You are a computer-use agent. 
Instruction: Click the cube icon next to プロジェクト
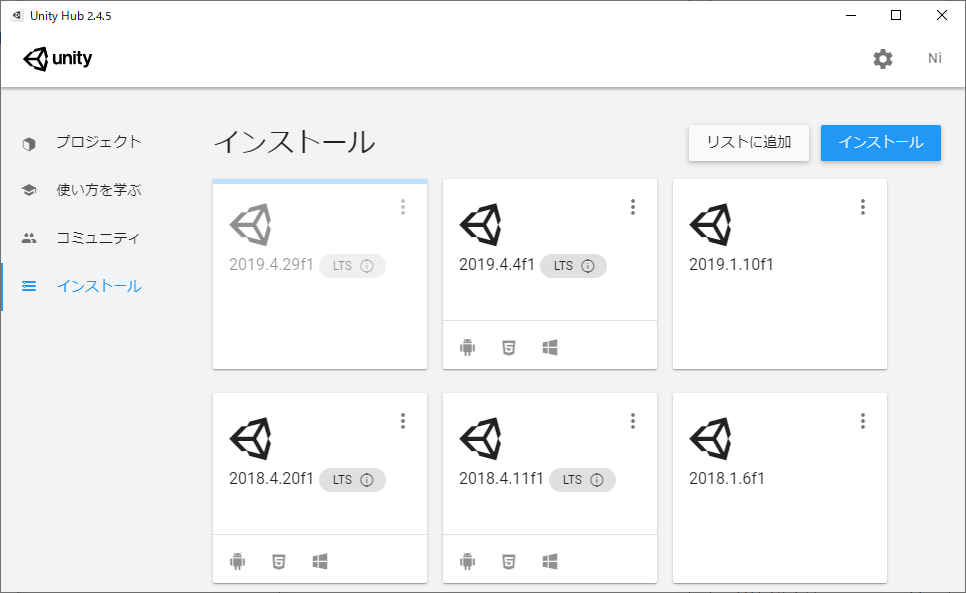[x=29, y=143]
